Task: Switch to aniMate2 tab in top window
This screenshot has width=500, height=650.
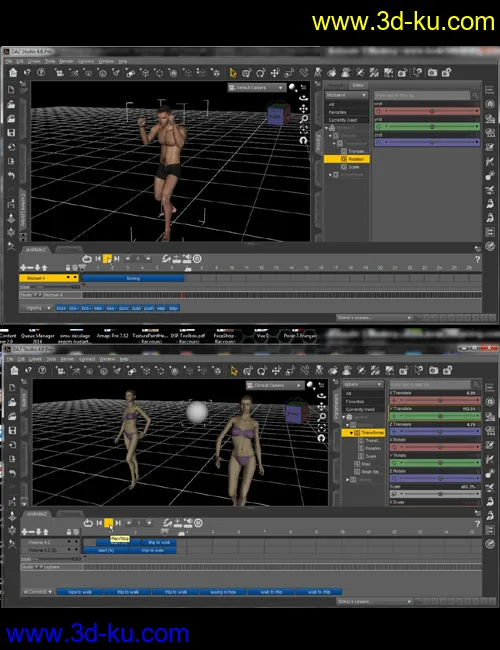Action: (36, 250)
